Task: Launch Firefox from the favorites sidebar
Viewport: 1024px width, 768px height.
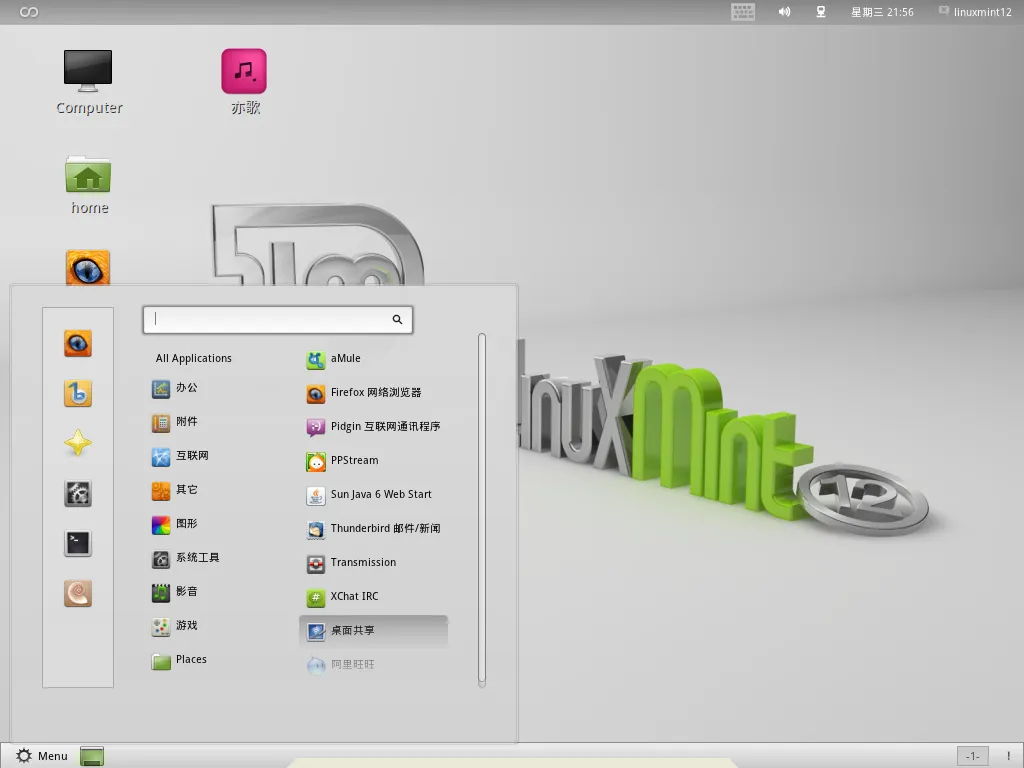Action: click(78, 344)
